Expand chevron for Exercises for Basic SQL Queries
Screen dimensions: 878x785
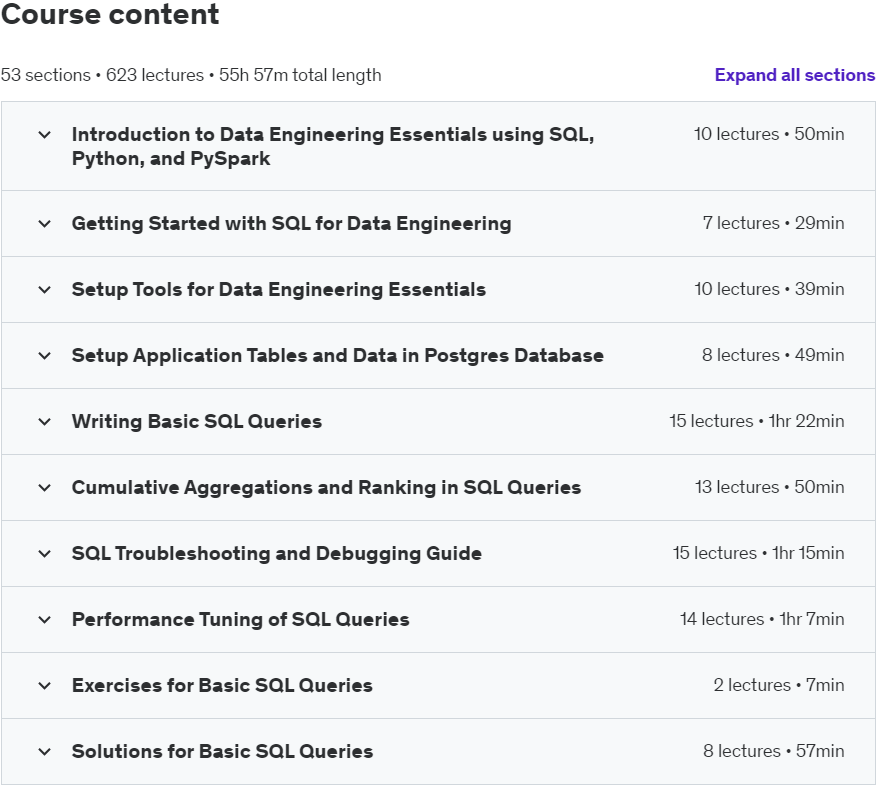coord(44,686)
